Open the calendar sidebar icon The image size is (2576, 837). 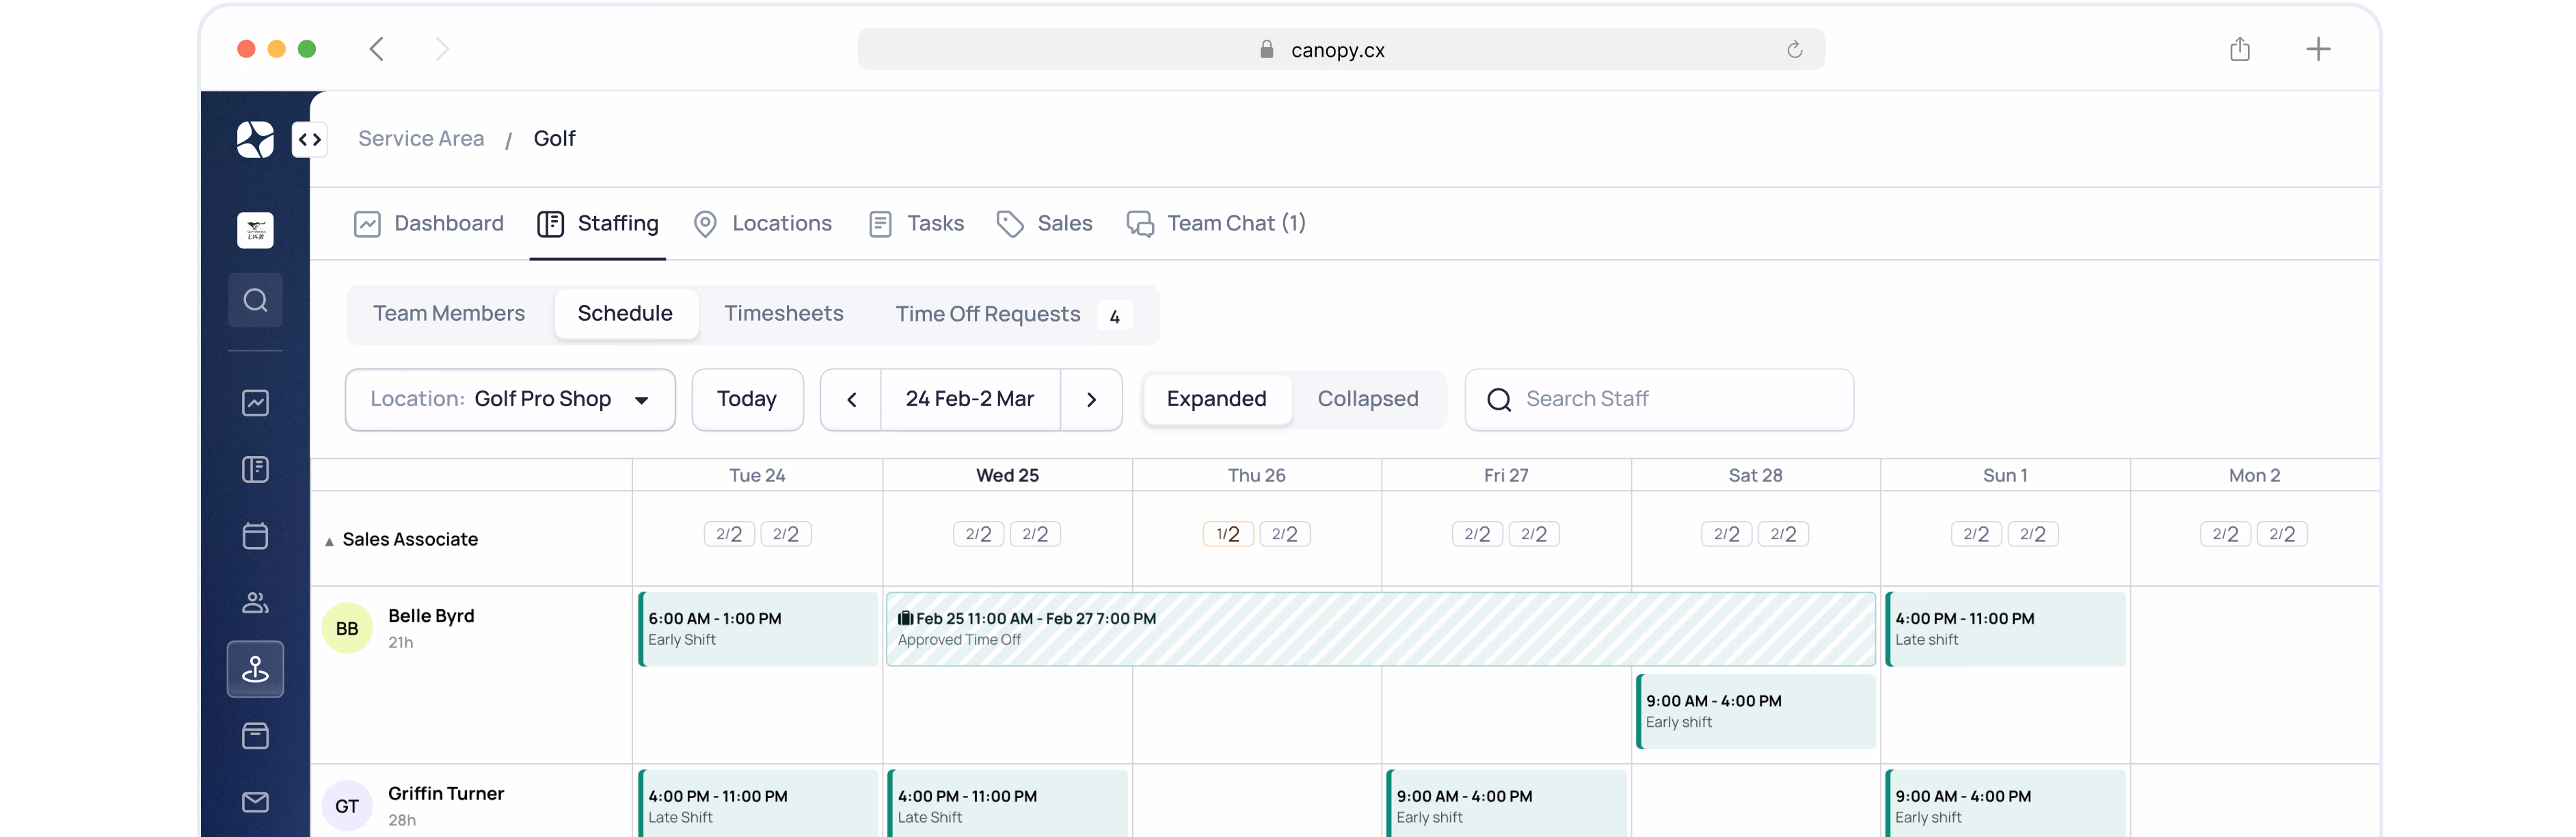(255, 536)
